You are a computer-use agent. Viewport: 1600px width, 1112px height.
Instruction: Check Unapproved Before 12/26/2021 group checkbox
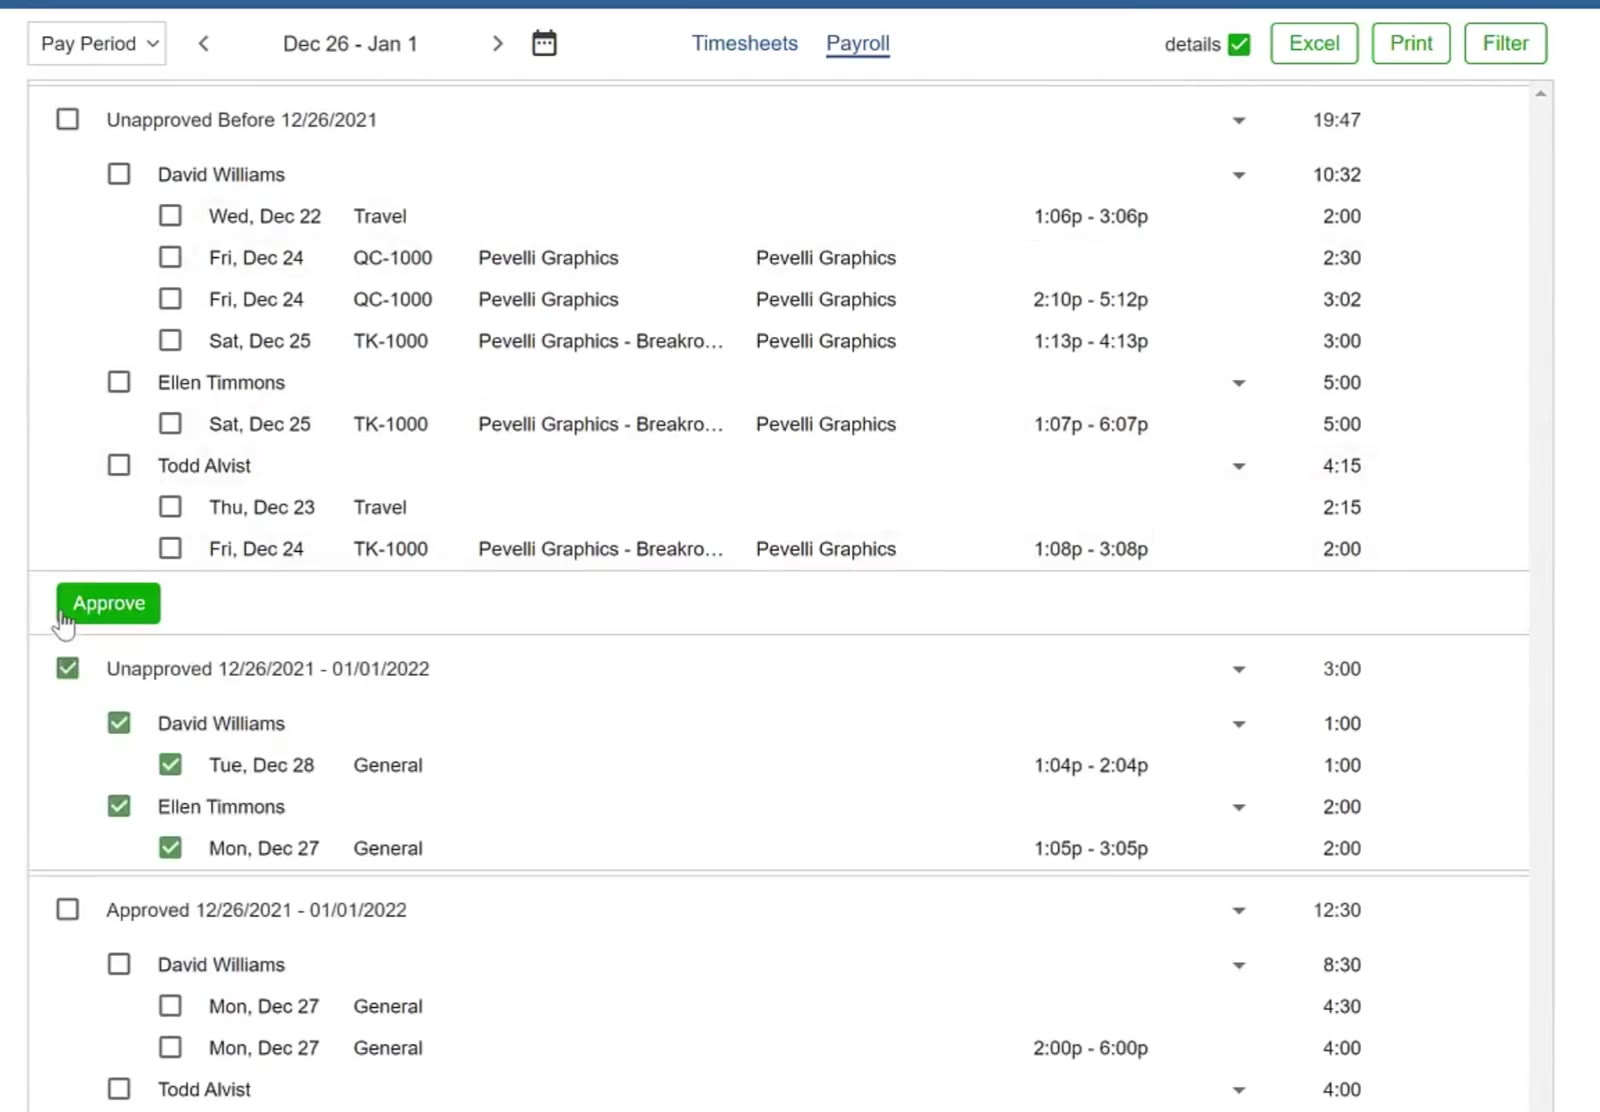(68, 119)
